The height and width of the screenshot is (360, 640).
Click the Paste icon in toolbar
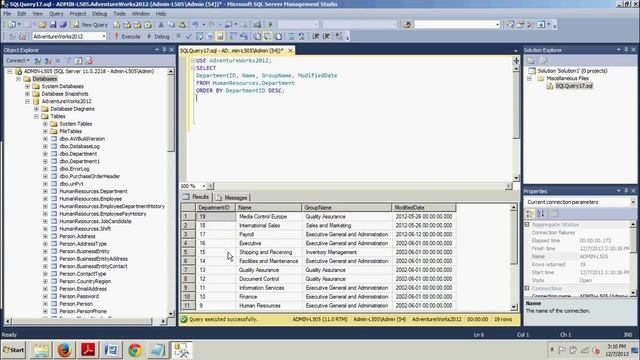point(182,25)
